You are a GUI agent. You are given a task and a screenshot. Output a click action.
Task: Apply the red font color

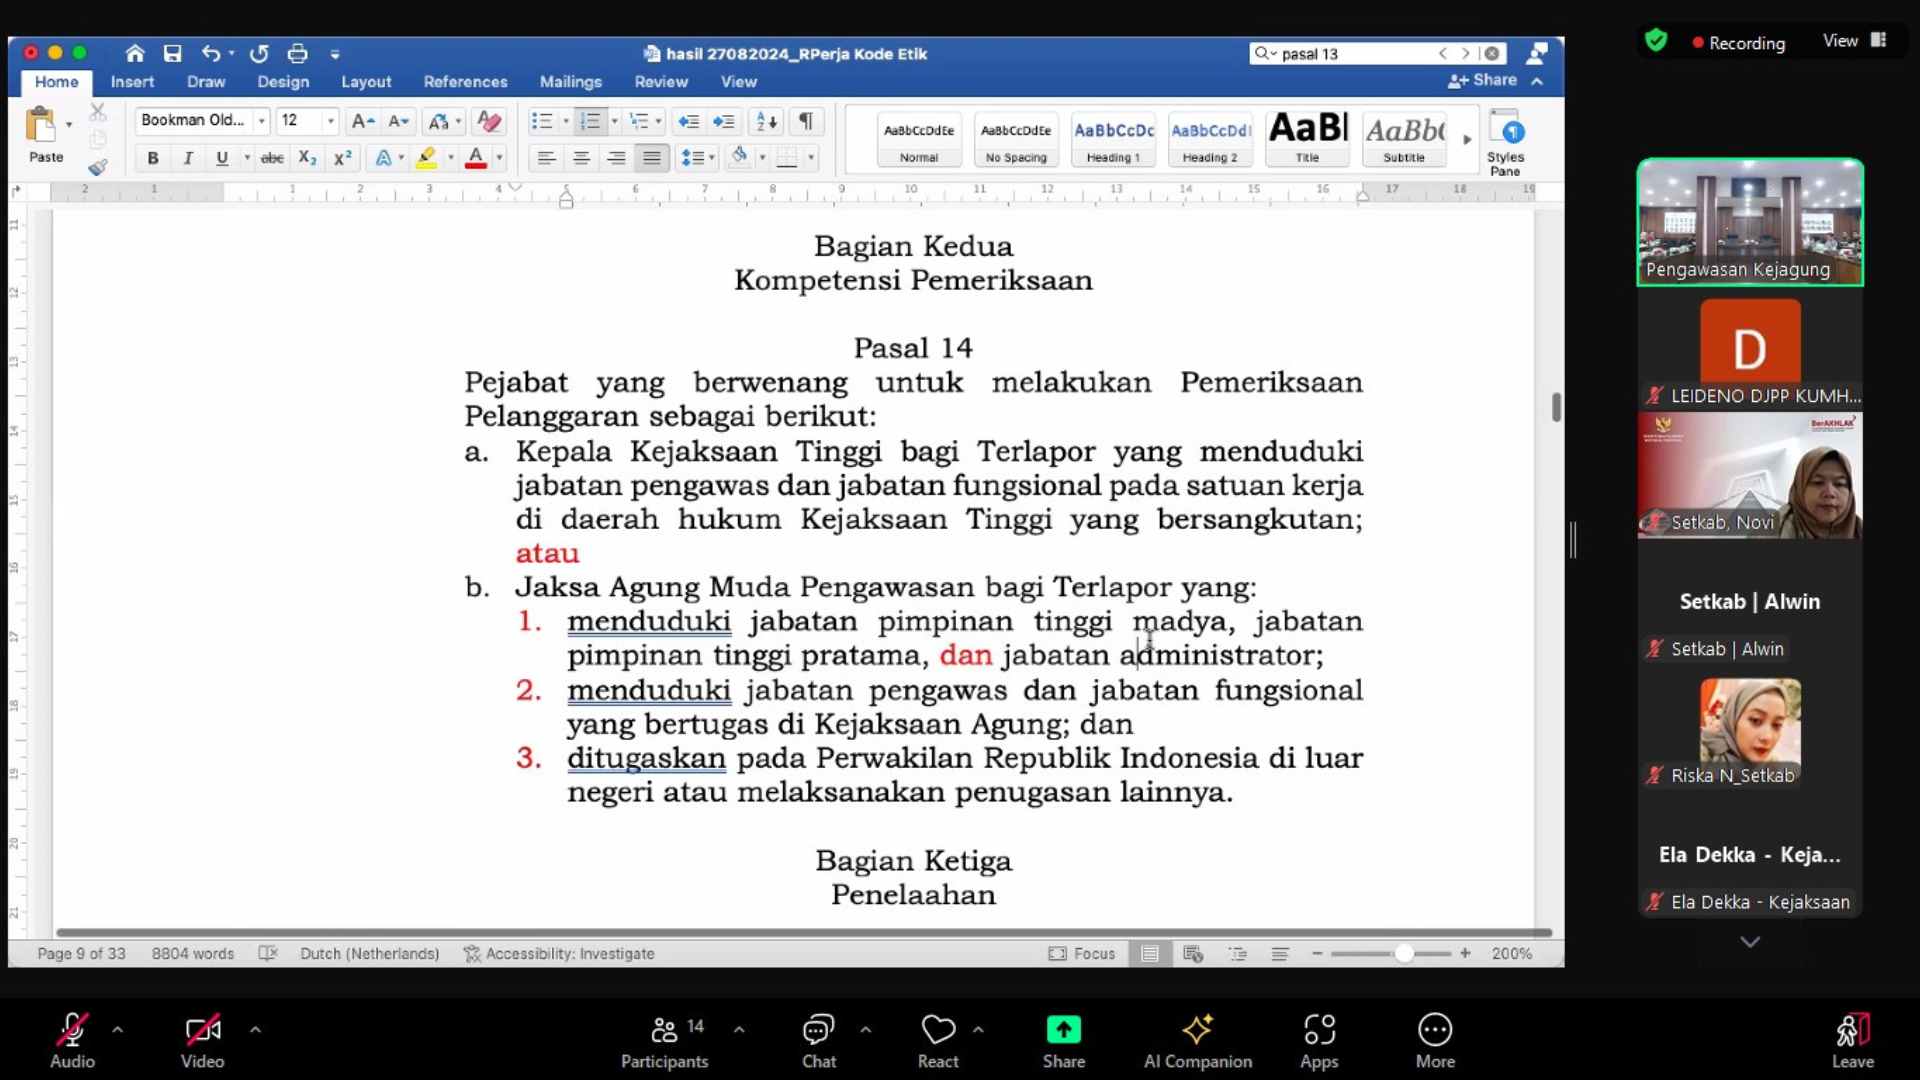point(475,158)
